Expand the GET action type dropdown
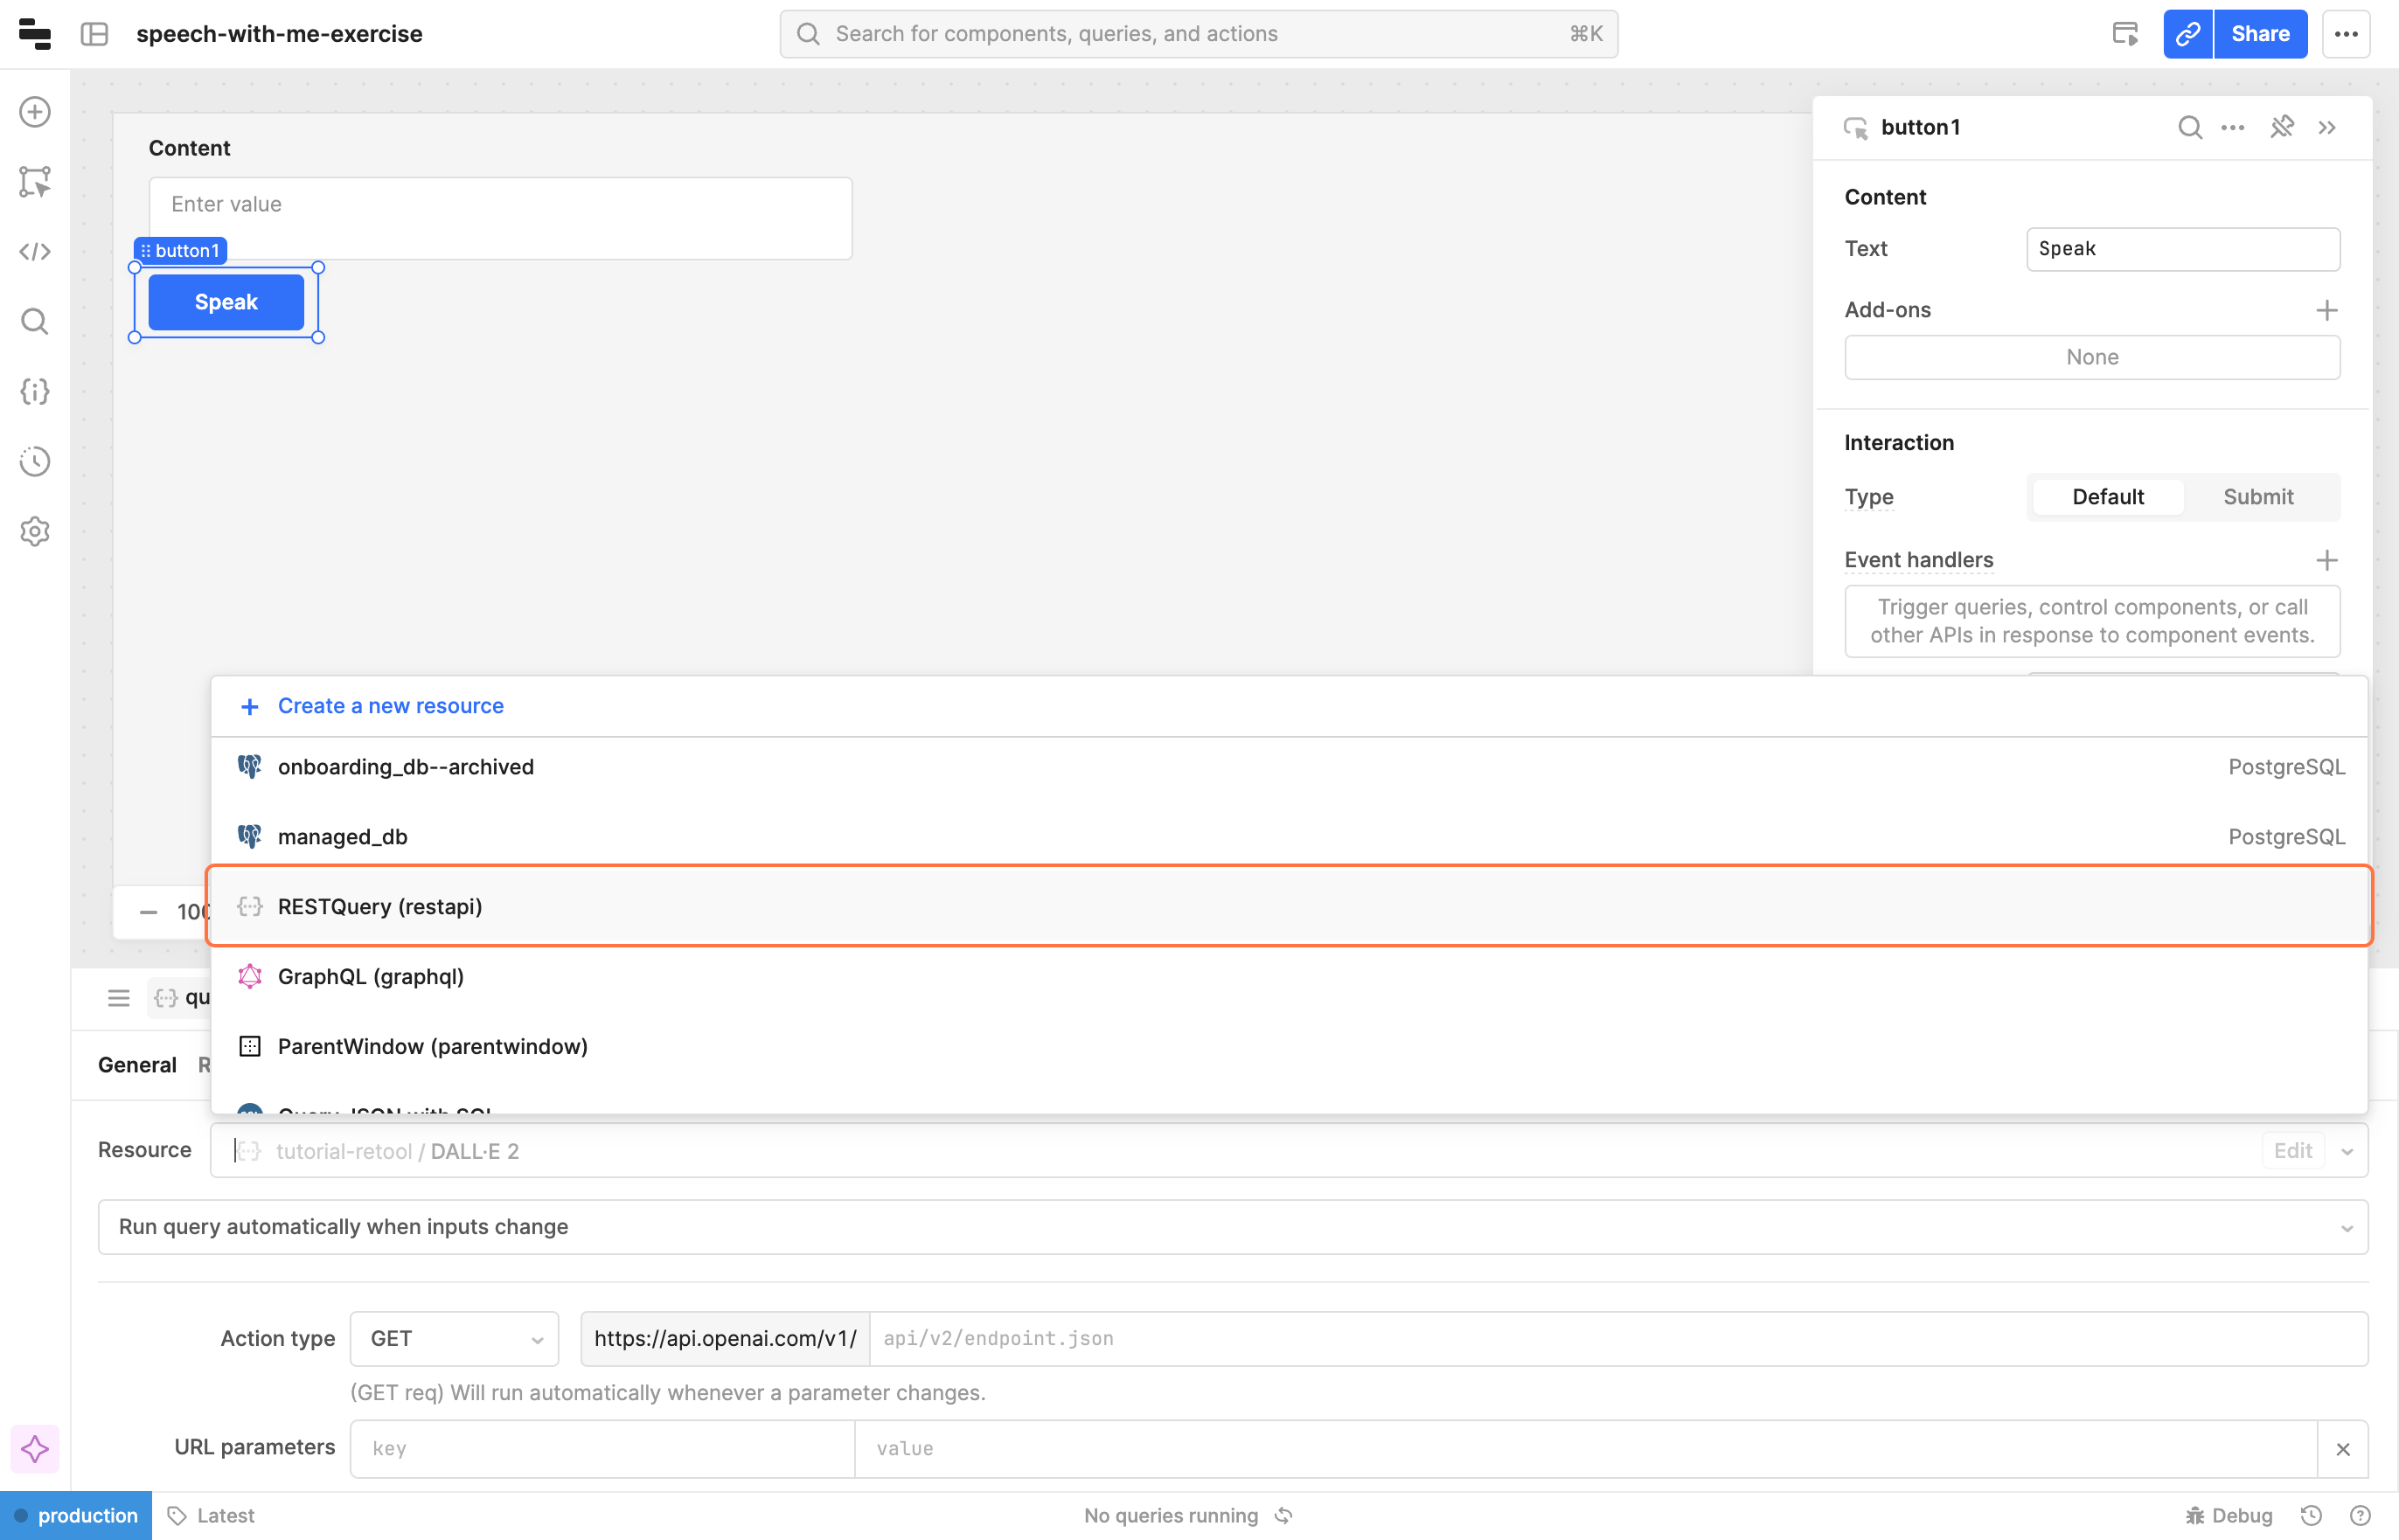 coord(455,1339)
